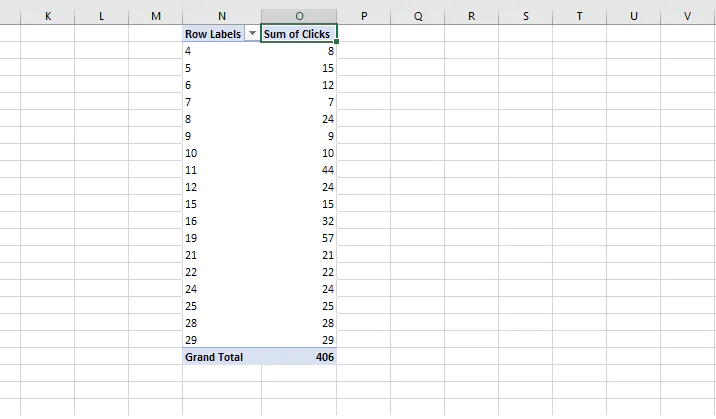Image resolution: width=716 pixels, height=419 pixels.
Task: Click row label 11 cell
Action: coord(222,170)
